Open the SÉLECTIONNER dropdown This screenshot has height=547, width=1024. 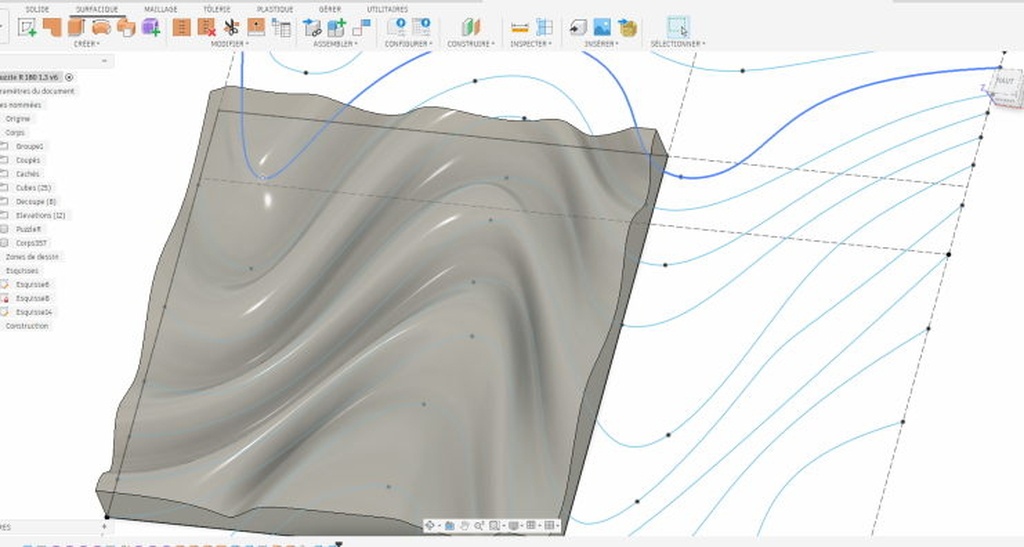677,44
